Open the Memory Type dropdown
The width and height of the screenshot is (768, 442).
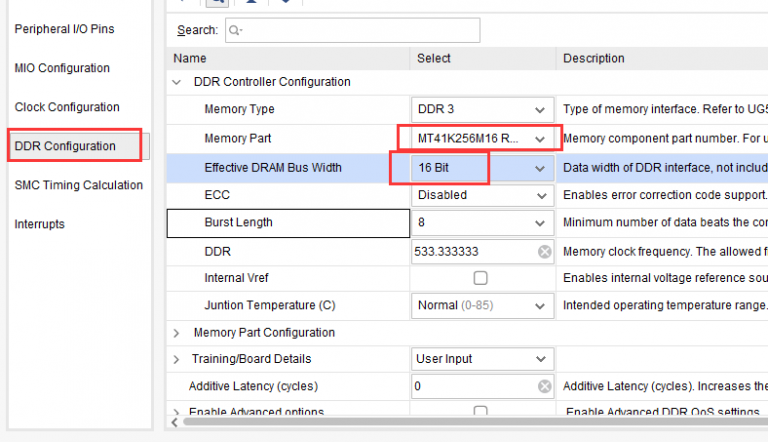tap(540, 110)
